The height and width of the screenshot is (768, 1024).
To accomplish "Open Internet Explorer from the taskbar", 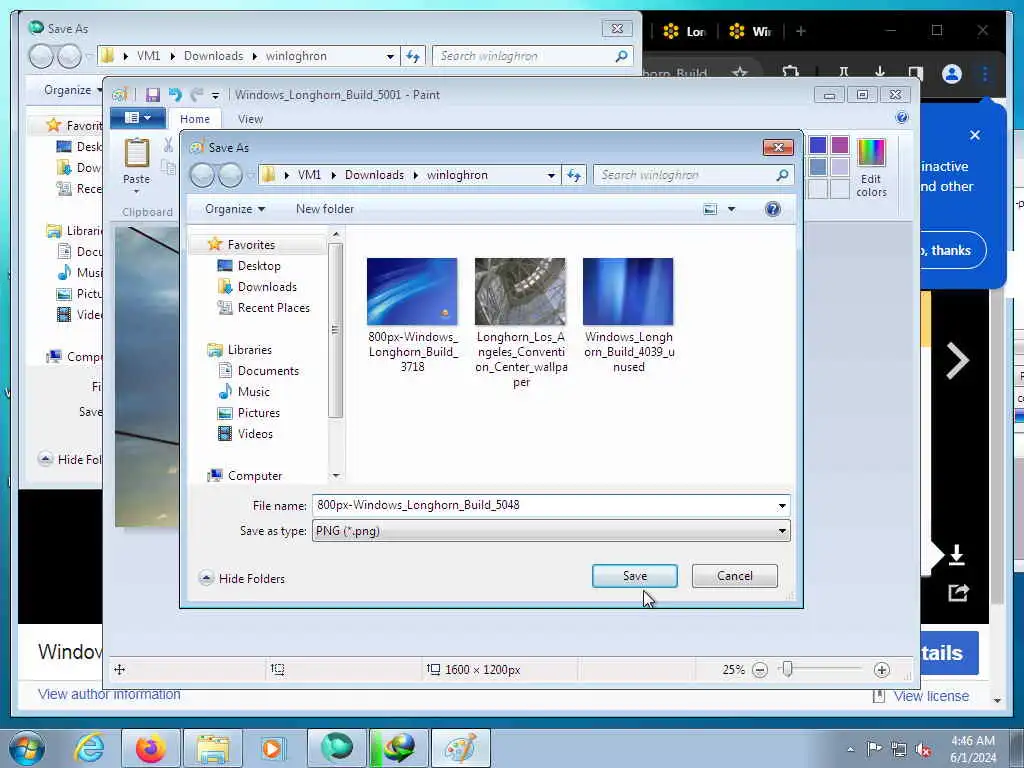I will [x=89, y=748].
